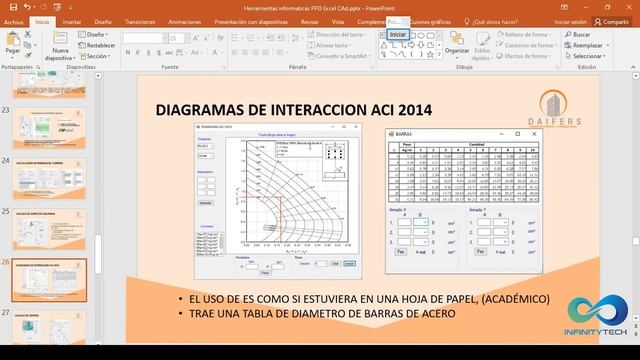Select slide 25 thumbnail
The width and height of the screenshot is (640, 360).
(49, 229)
